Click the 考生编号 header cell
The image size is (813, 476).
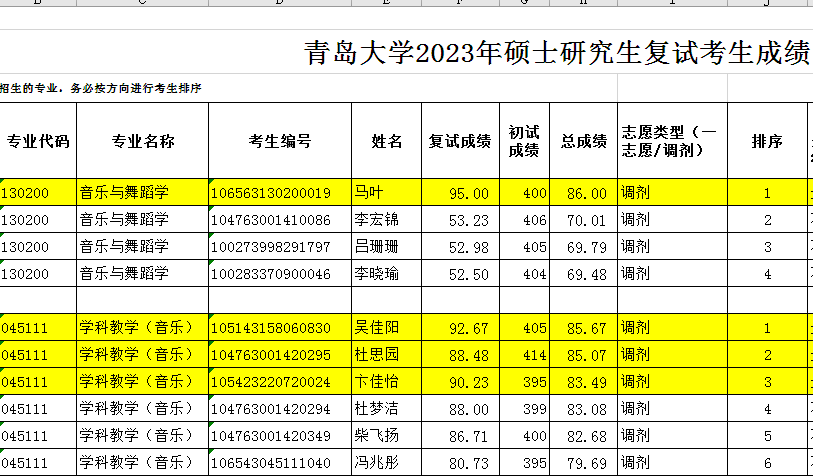279,141
